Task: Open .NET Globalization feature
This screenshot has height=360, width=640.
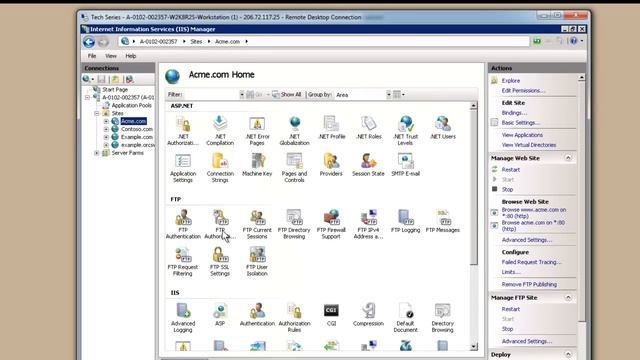Action: coord(294,131)
